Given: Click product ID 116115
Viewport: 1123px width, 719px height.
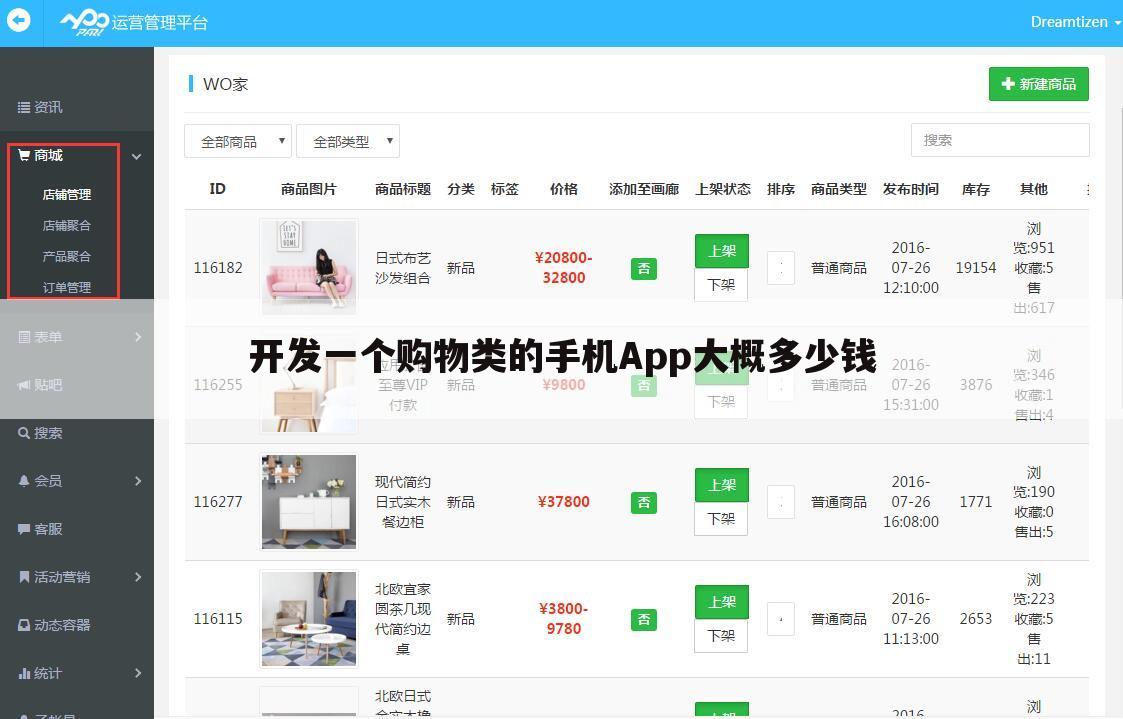Looking at the screenshot, I should tap(218, 619).
